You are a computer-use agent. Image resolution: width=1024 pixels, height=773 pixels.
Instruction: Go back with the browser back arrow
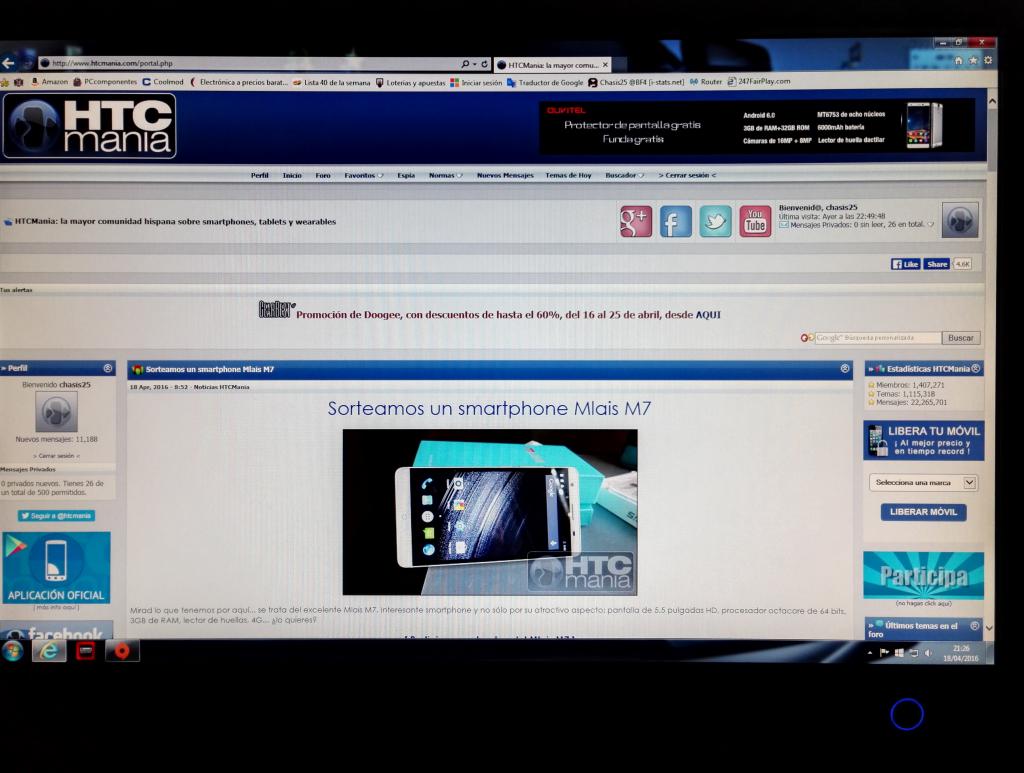pyautogui.click(x=8, y=63)
